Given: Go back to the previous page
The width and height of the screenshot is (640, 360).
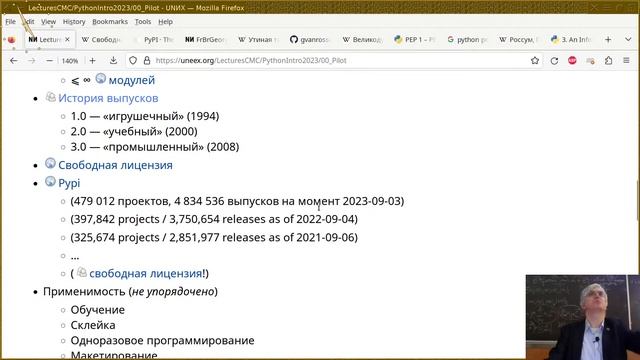Looking at the screenshot, I should click(13, 60).
